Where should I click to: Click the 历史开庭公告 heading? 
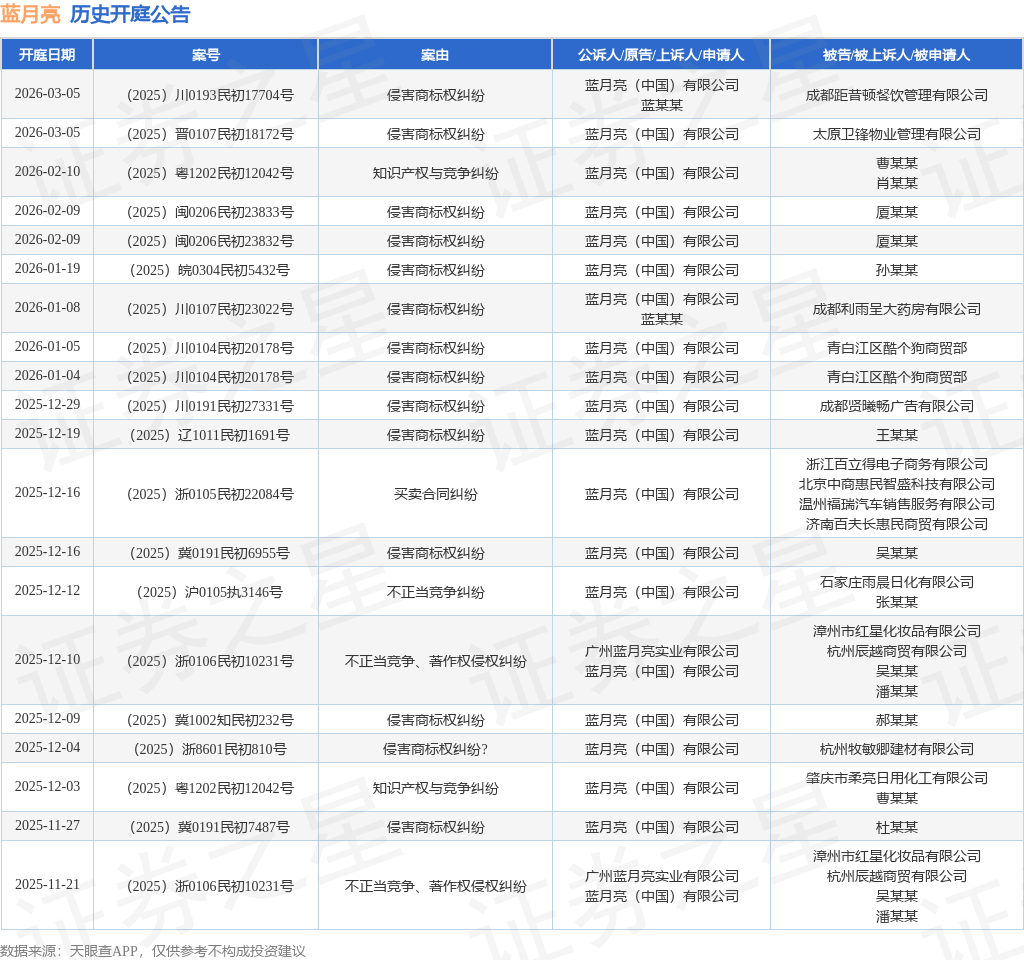coord(130,14)
